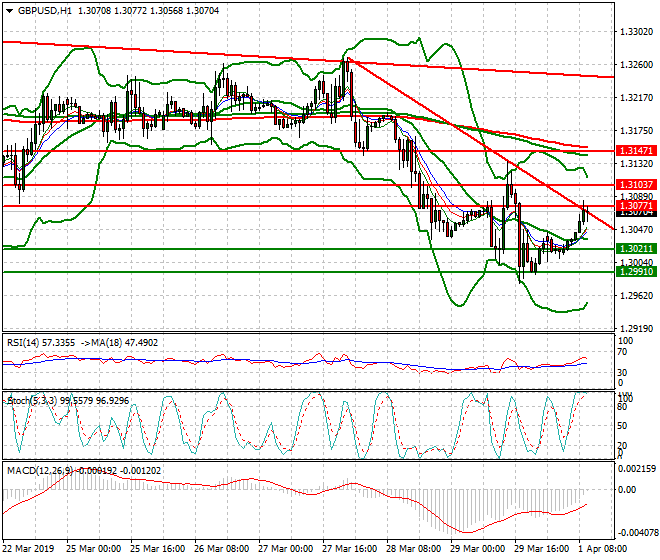Viewport: 660px width, 560px height.
Task: Click the 22 Mar 2019 date label
Action: [x=29, y=549]
